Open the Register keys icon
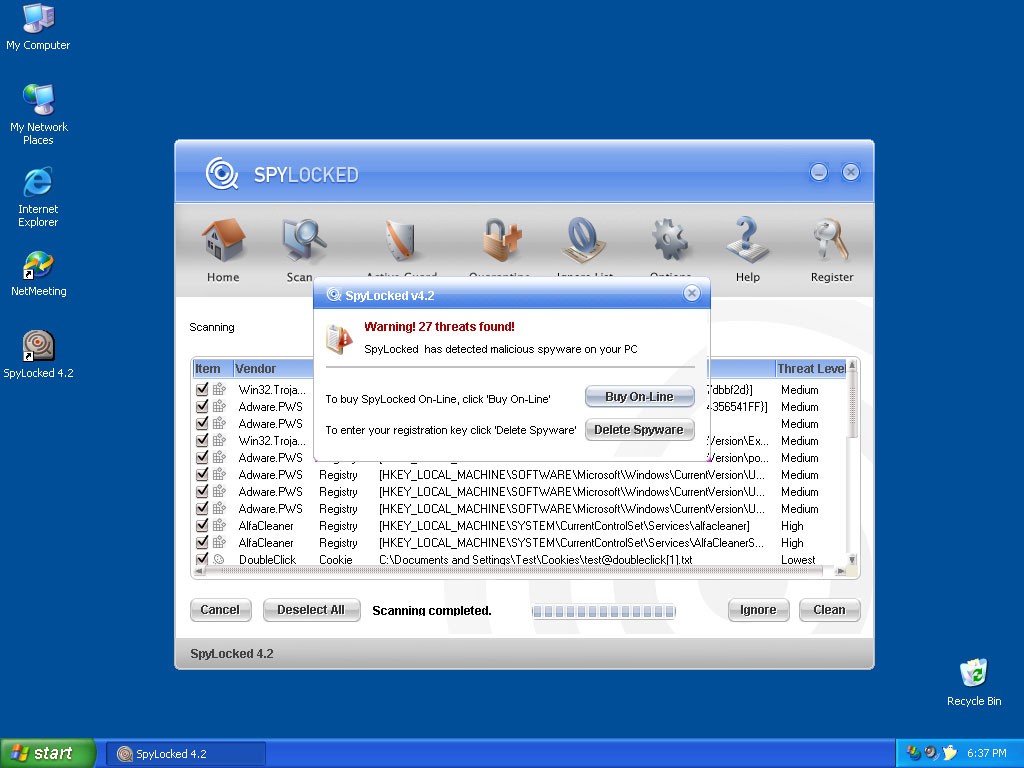 tap(831, 243)
